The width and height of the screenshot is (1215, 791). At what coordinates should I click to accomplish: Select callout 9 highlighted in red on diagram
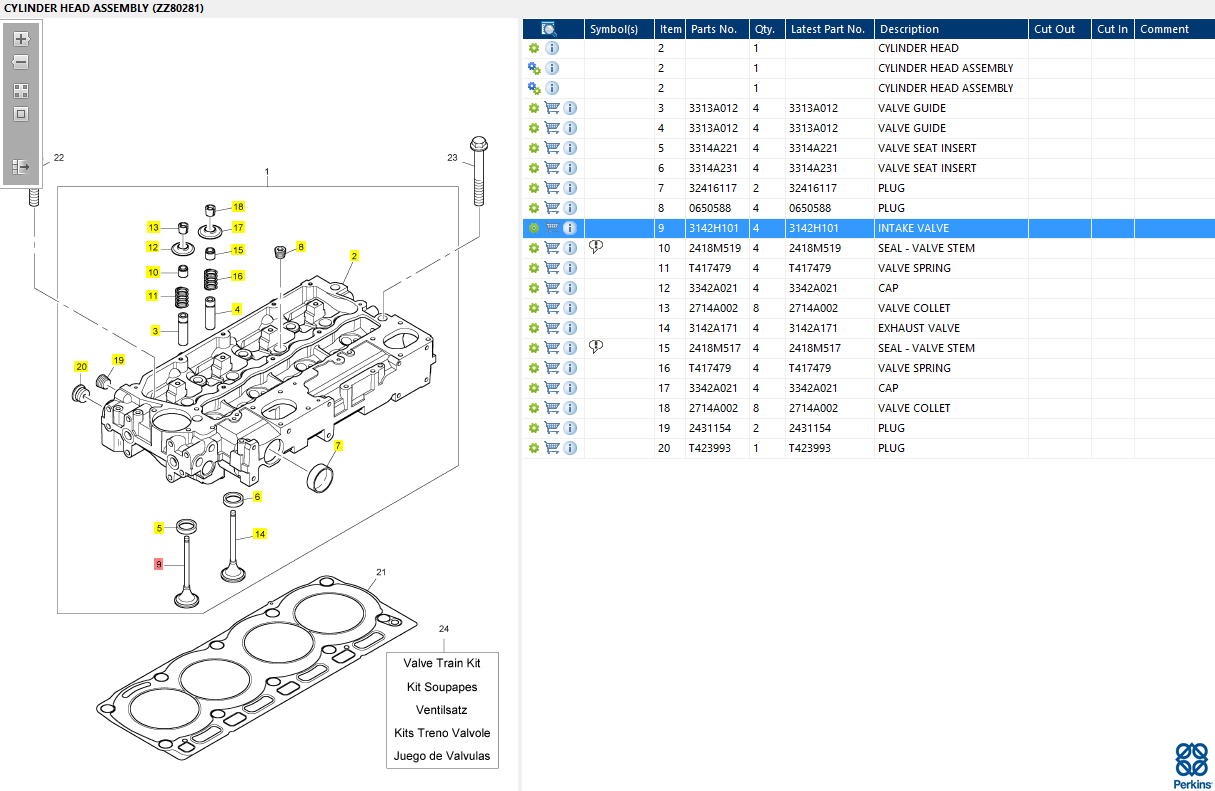pyautogui.click(x=158, y=564)
